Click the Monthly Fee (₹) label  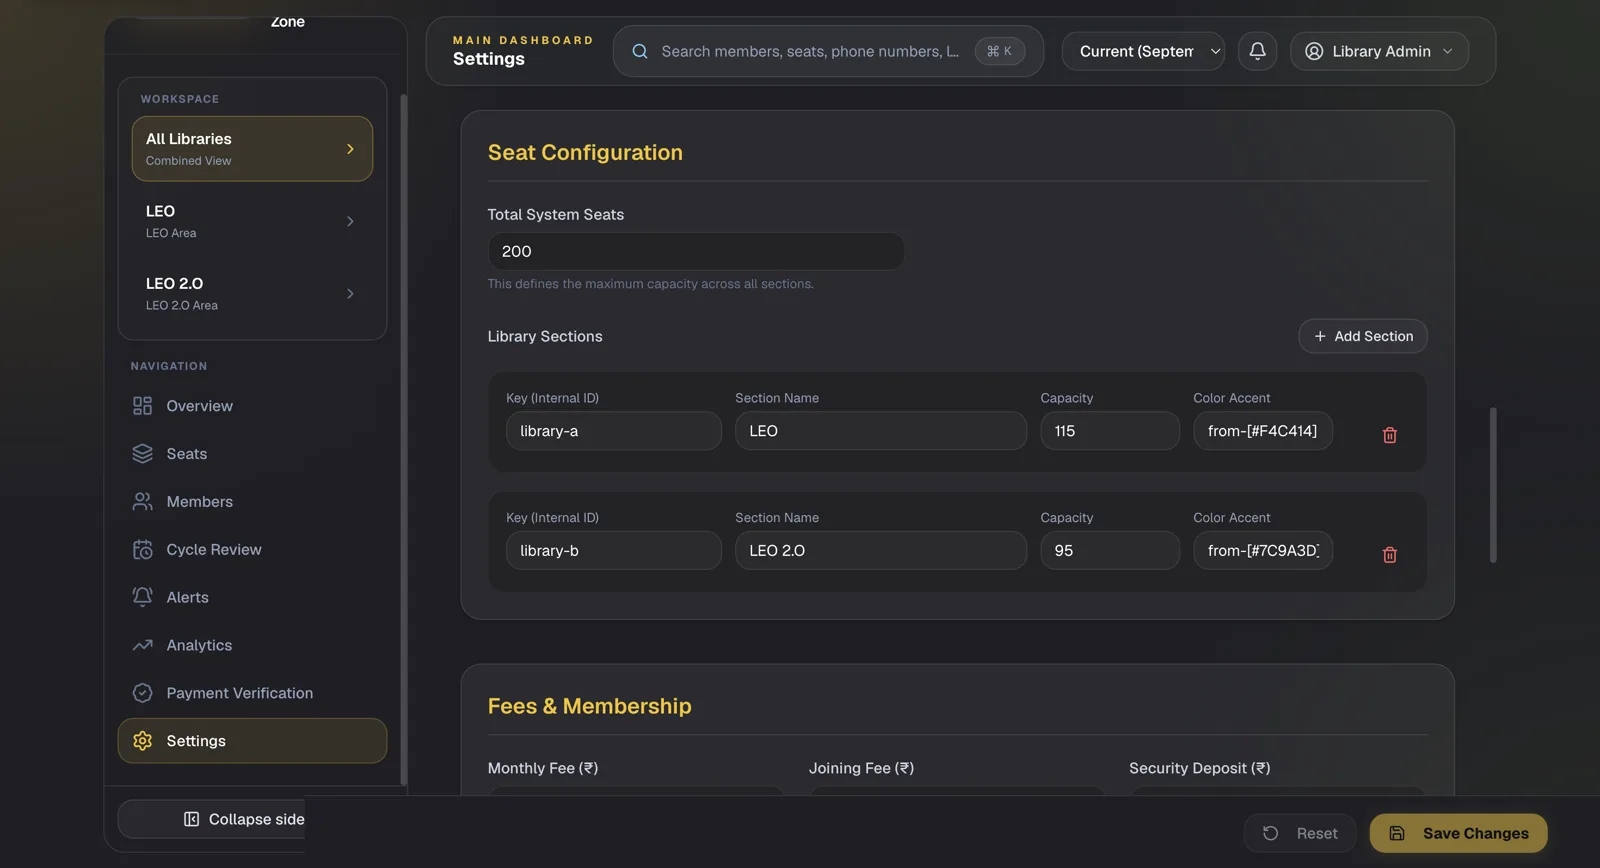(542, 768)
